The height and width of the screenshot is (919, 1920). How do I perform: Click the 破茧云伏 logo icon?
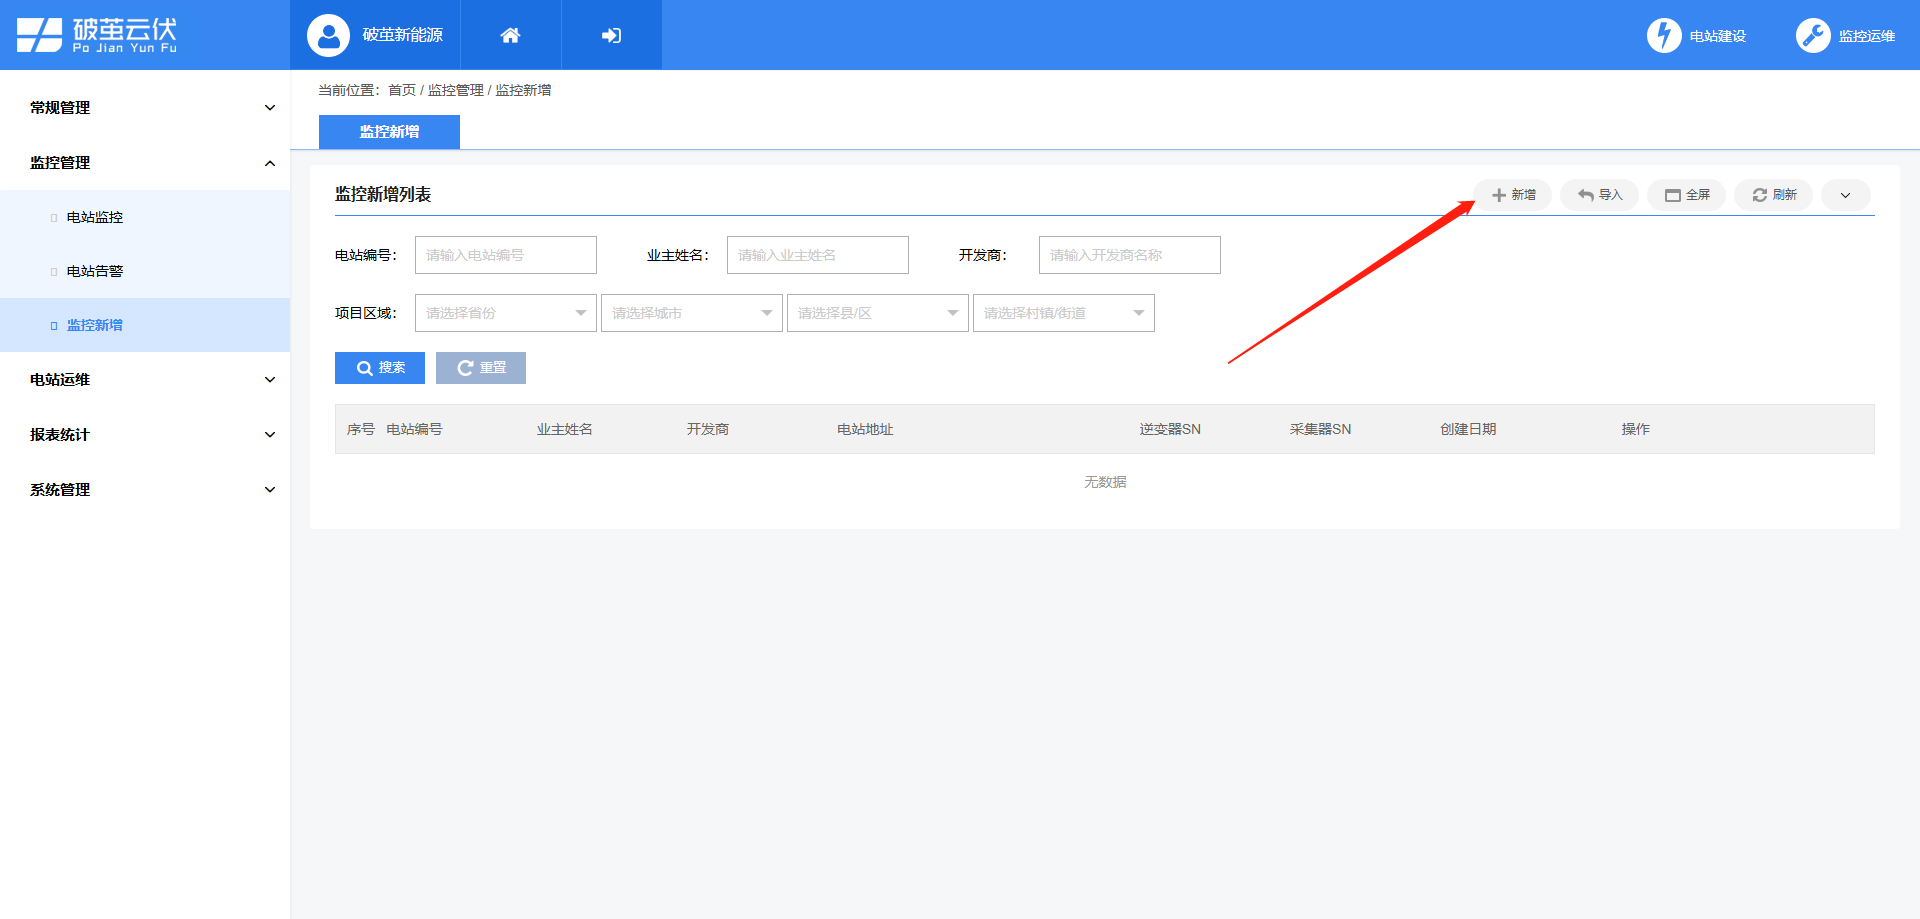point(40,34)
